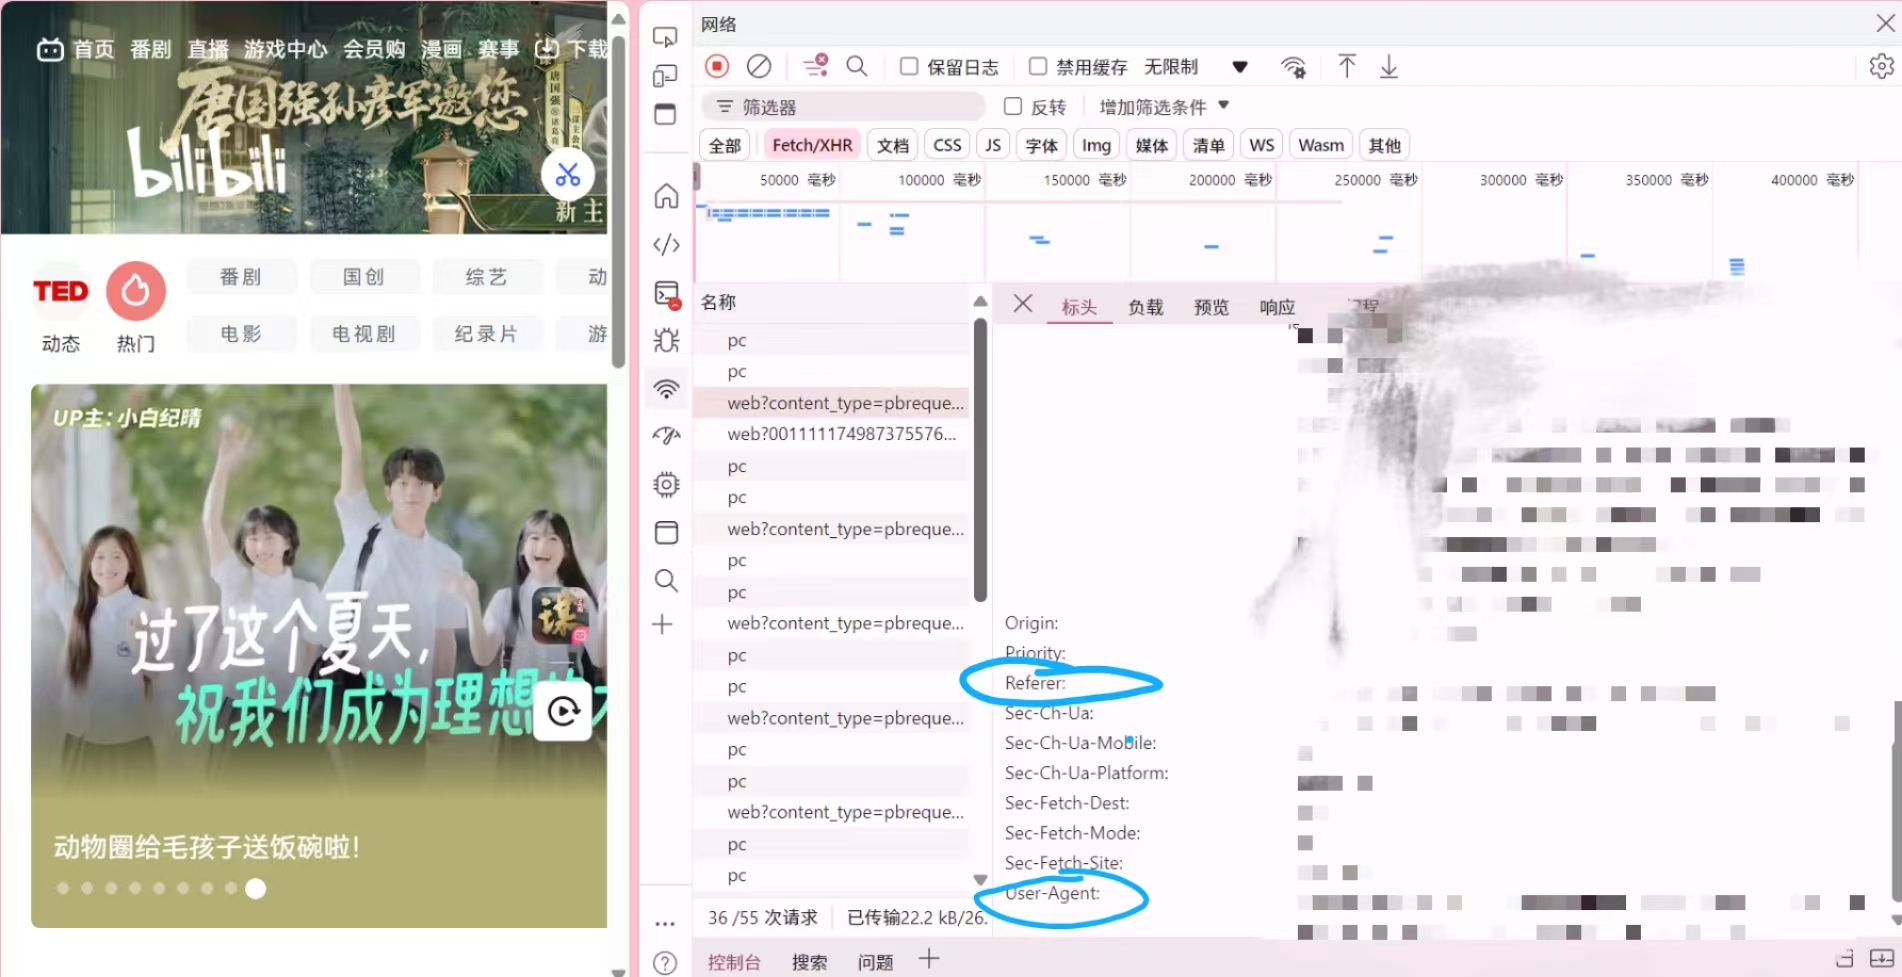Switch to the 负载 payload tab

1145,307
